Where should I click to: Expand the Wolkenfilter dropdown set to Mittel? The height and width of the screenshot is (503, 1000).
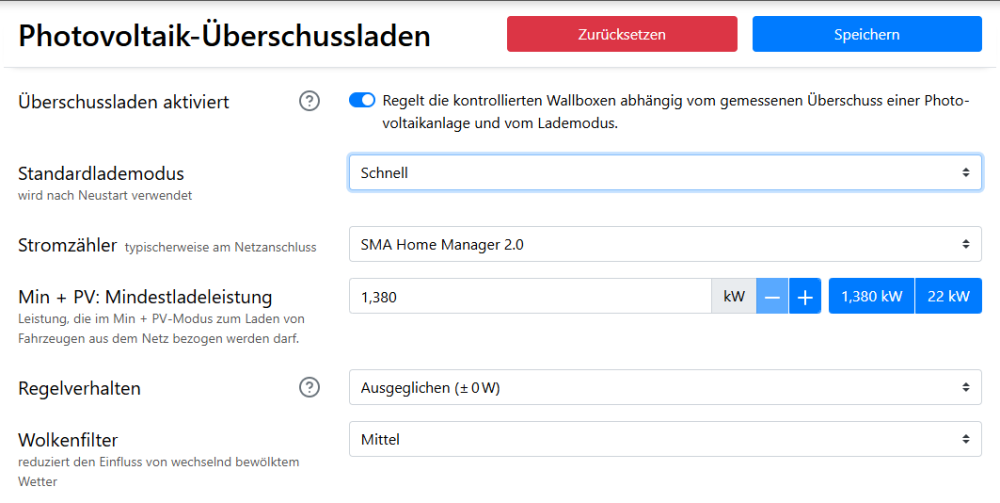[665, 438]
